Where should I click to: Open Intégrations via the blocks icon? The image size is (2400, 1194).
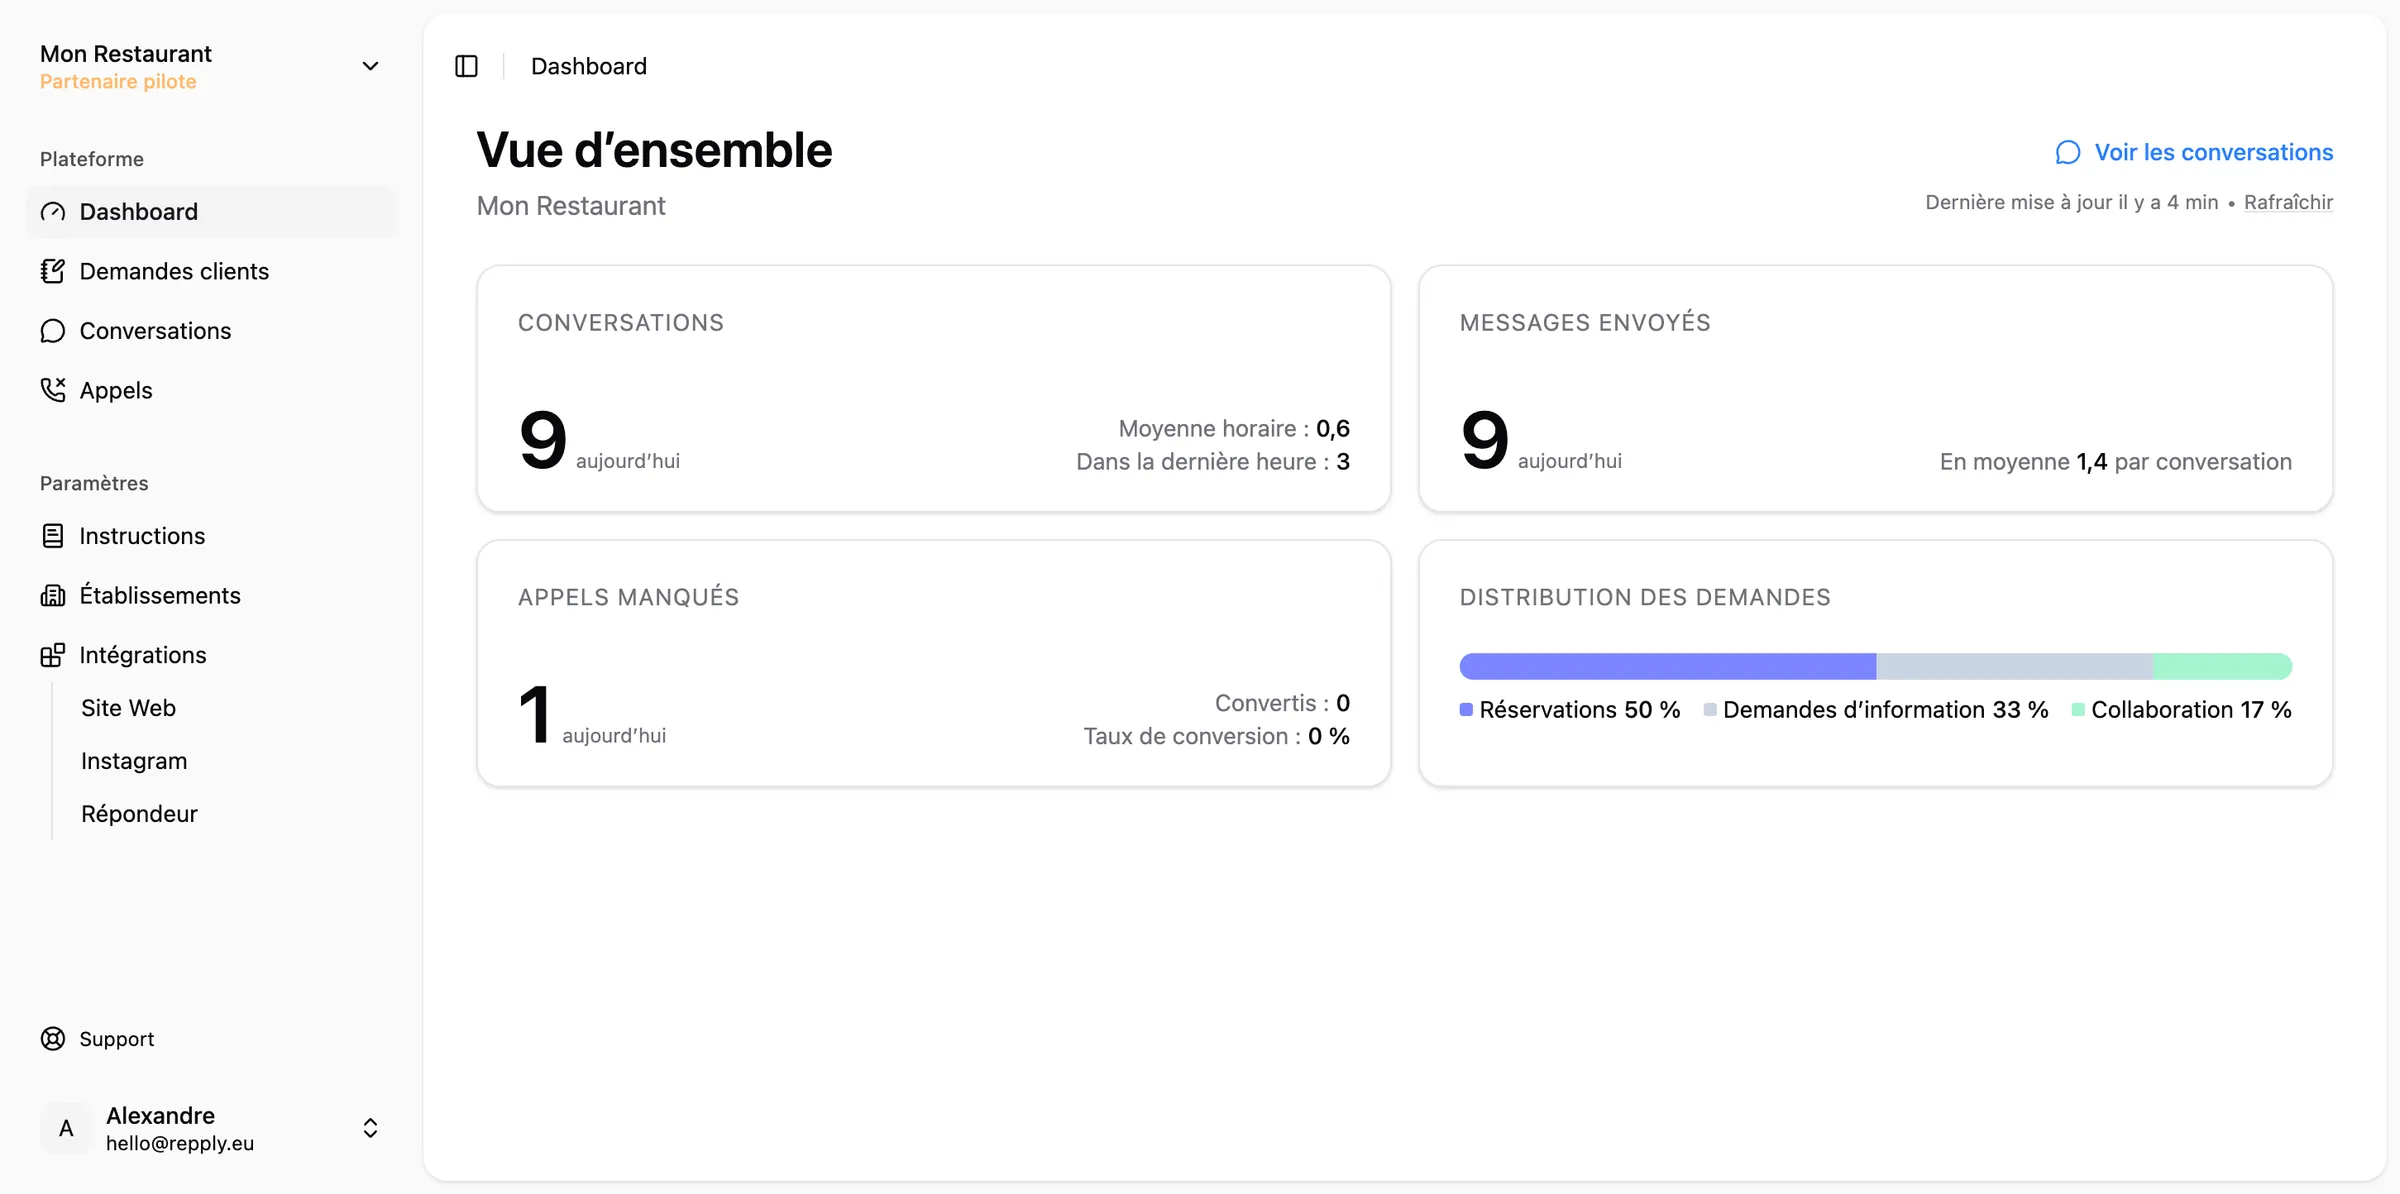(x=53, y=655)
